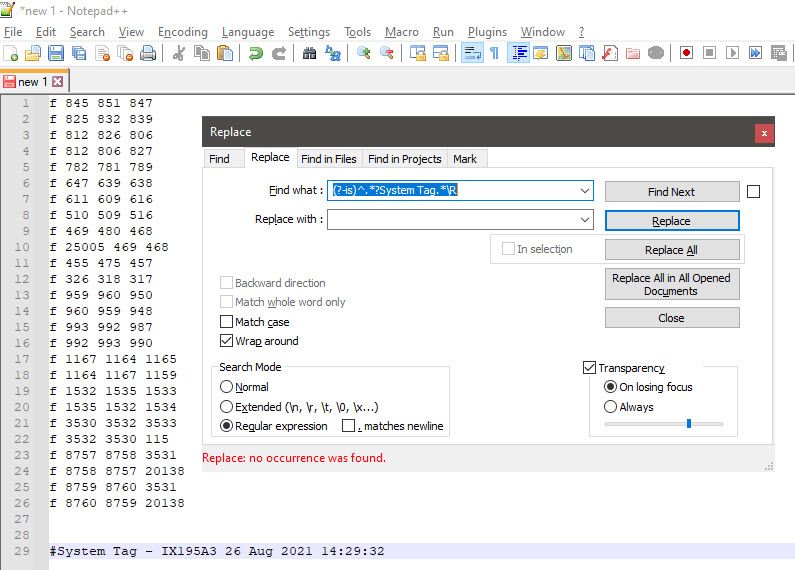Image resolution: width=795 pixels, height=570 pixels.
Task: Switch to Find in Files tab
Action: click(329, 159)
